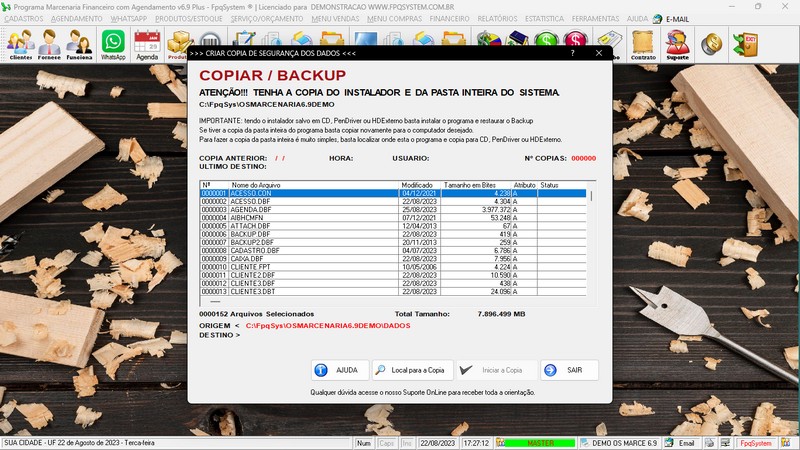Screen dimensions: 800x450
Task: Click the rightmost users icon in status bar
Action: 786,443
